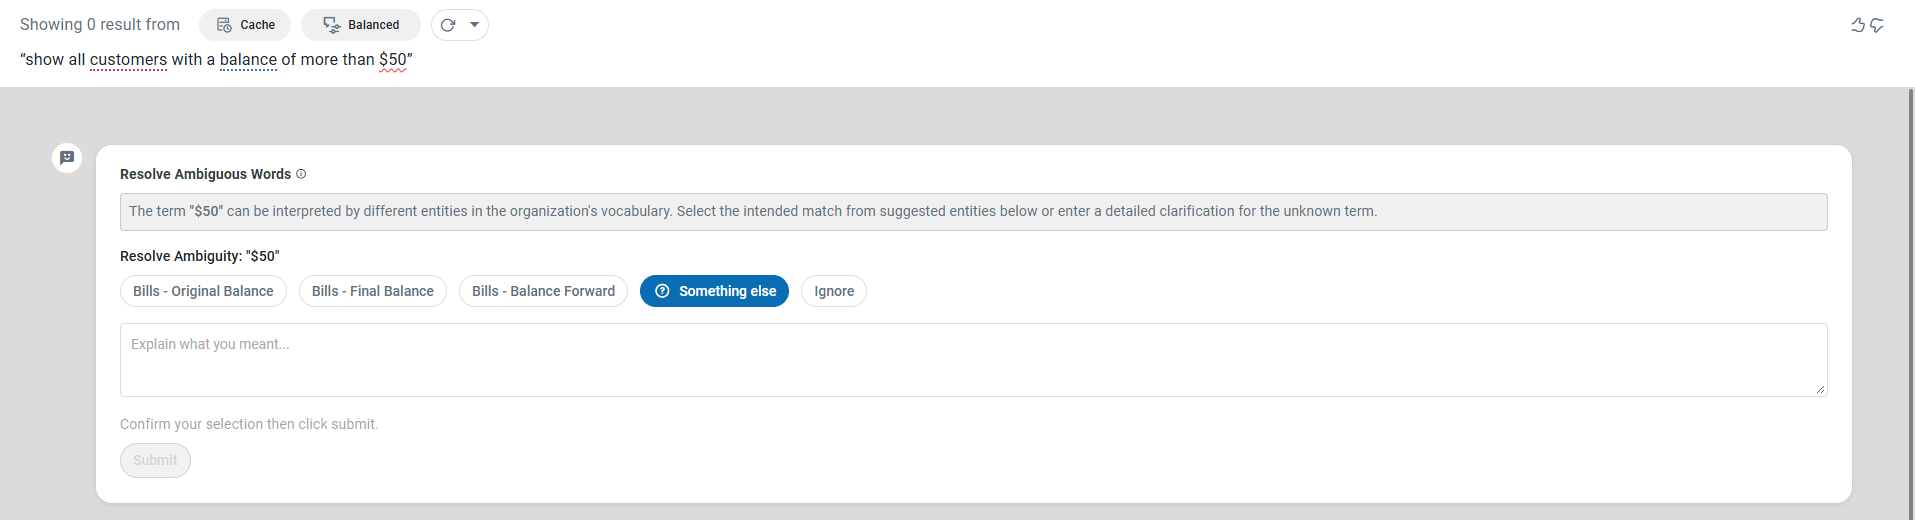
Task: Click the underlined word balance in query
Action: (x=248, y=60)
